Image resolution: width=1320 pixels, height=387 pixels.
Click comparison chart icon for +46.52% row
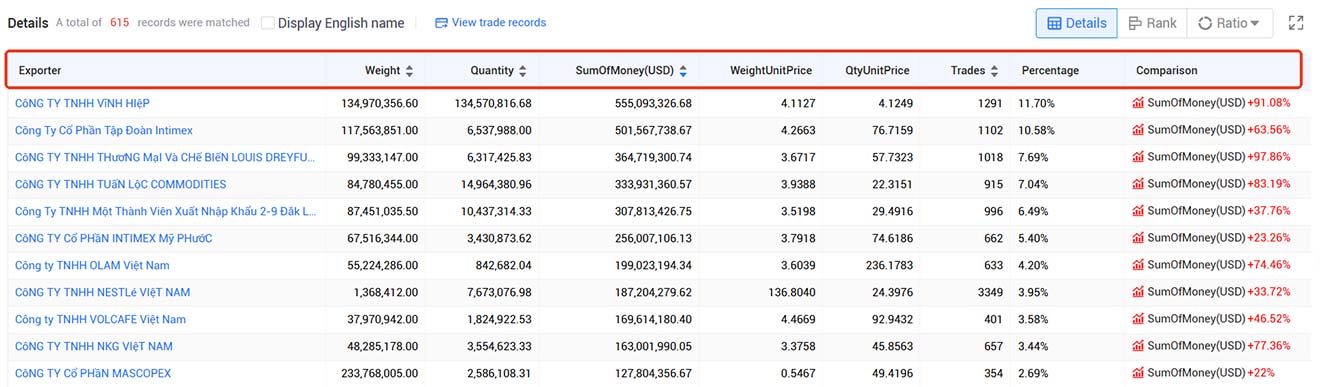[1138, 319]
